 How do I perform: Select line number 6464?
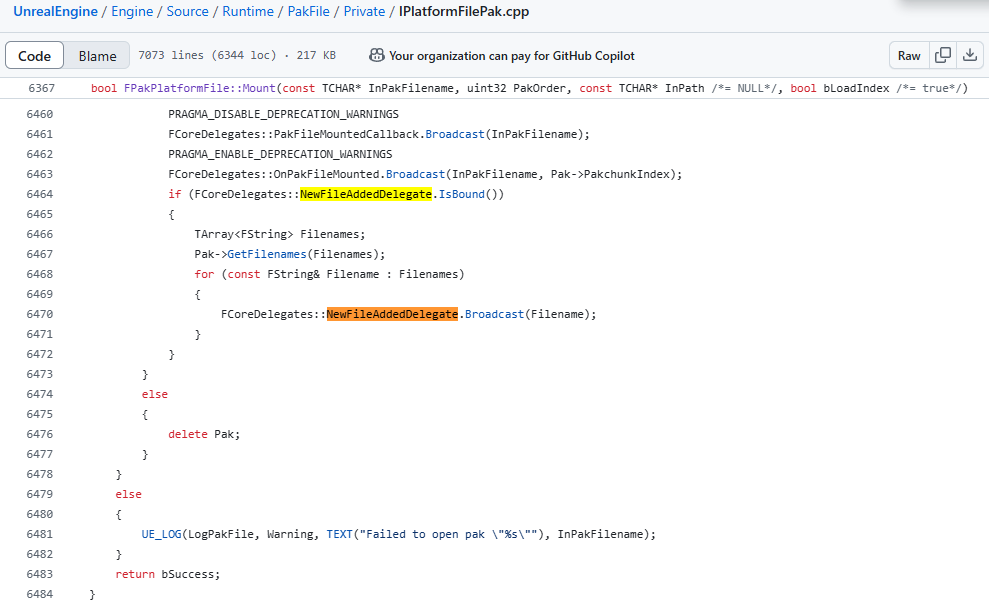[40, 194]
